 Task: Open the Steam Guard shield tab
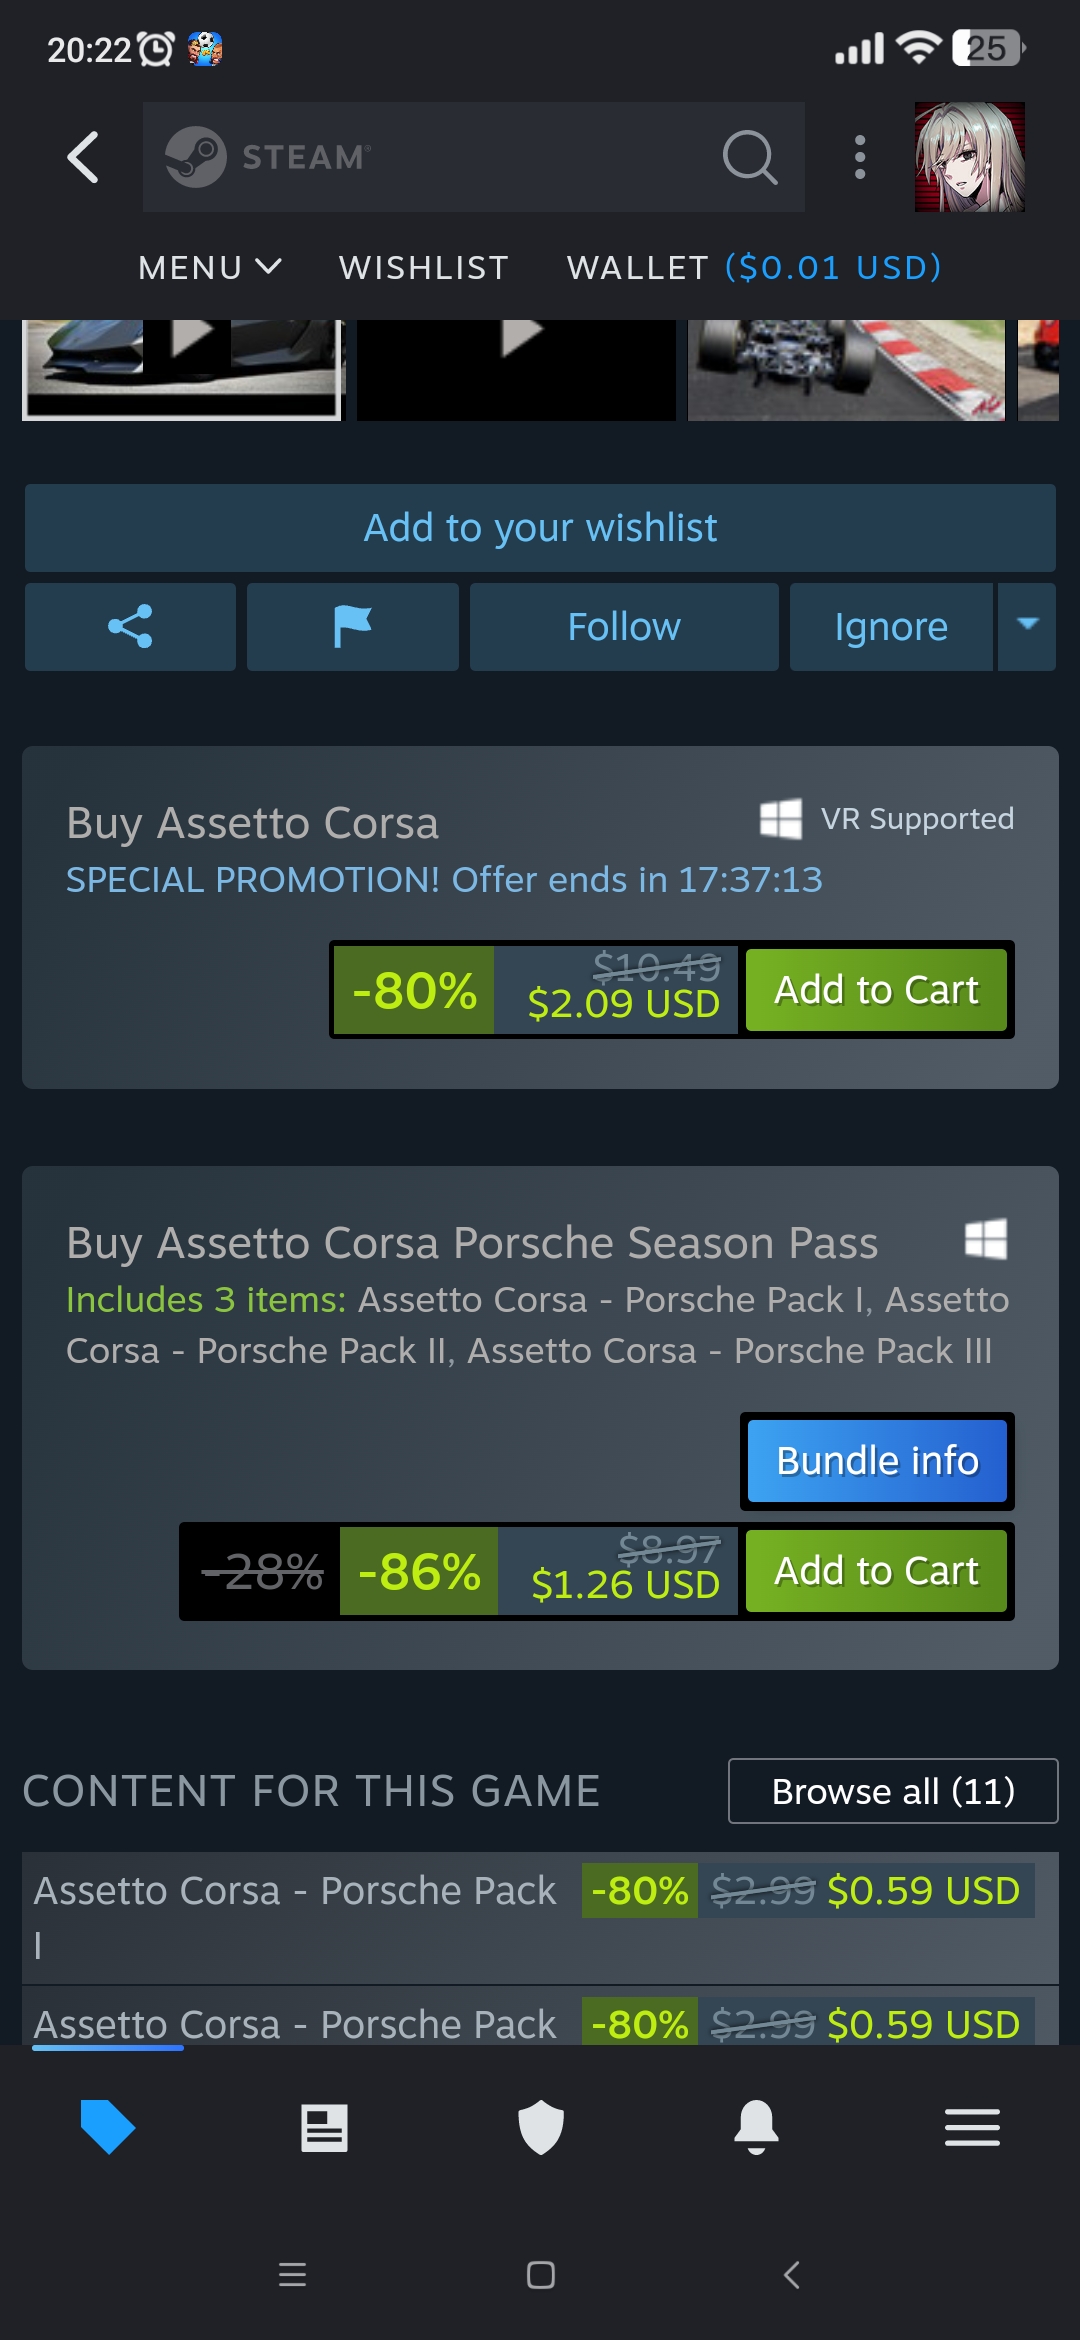(x=540, y=2127)
